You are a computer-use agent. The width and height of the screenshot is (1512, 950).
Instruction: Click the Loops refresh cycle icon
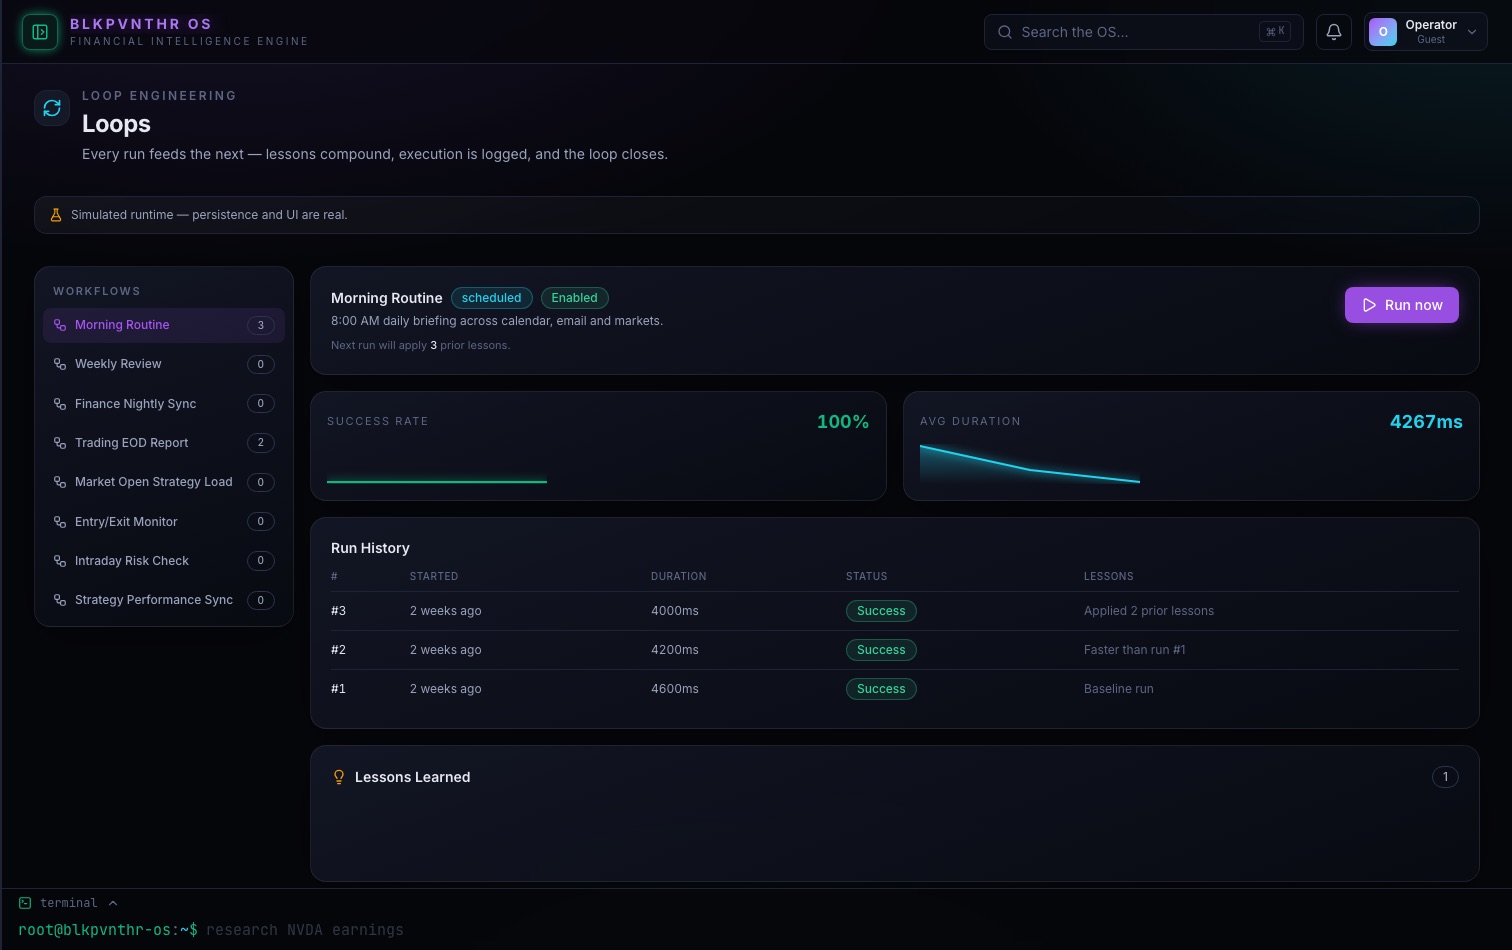tap(52, 108)
